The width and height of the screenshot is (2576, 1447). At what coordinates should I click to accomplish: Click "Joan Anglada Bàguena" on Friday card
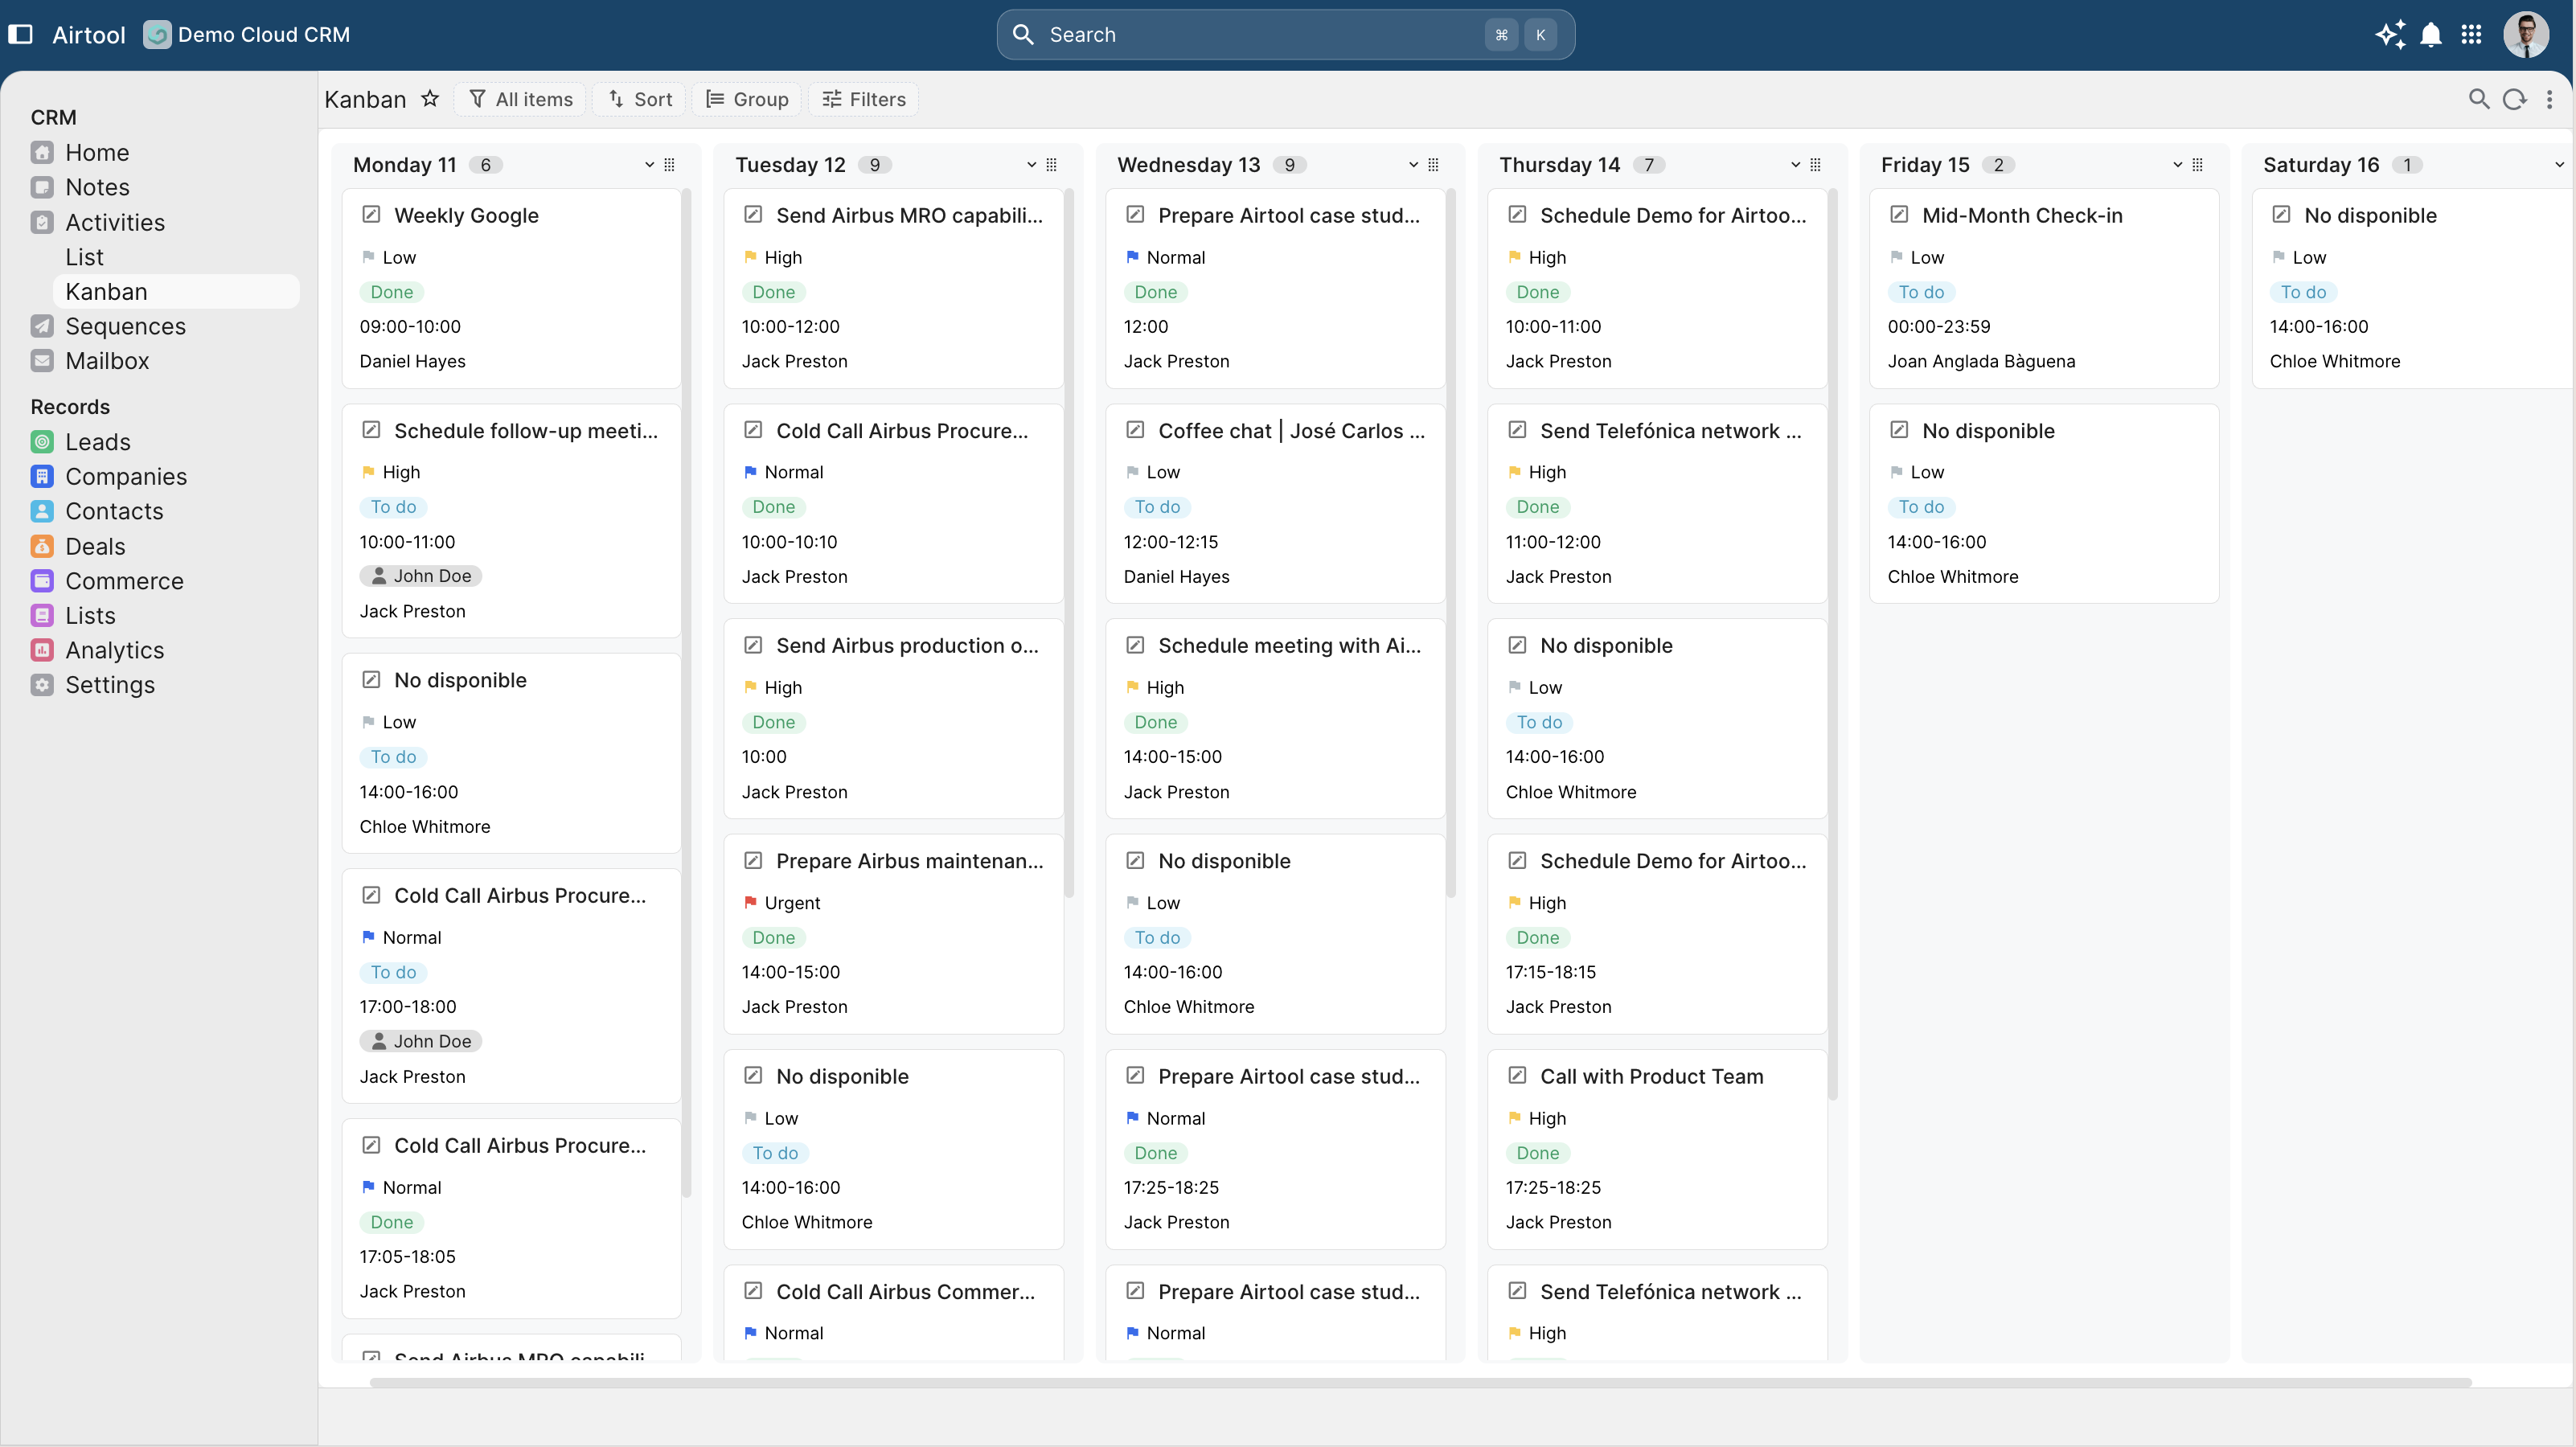[1981, 361]
